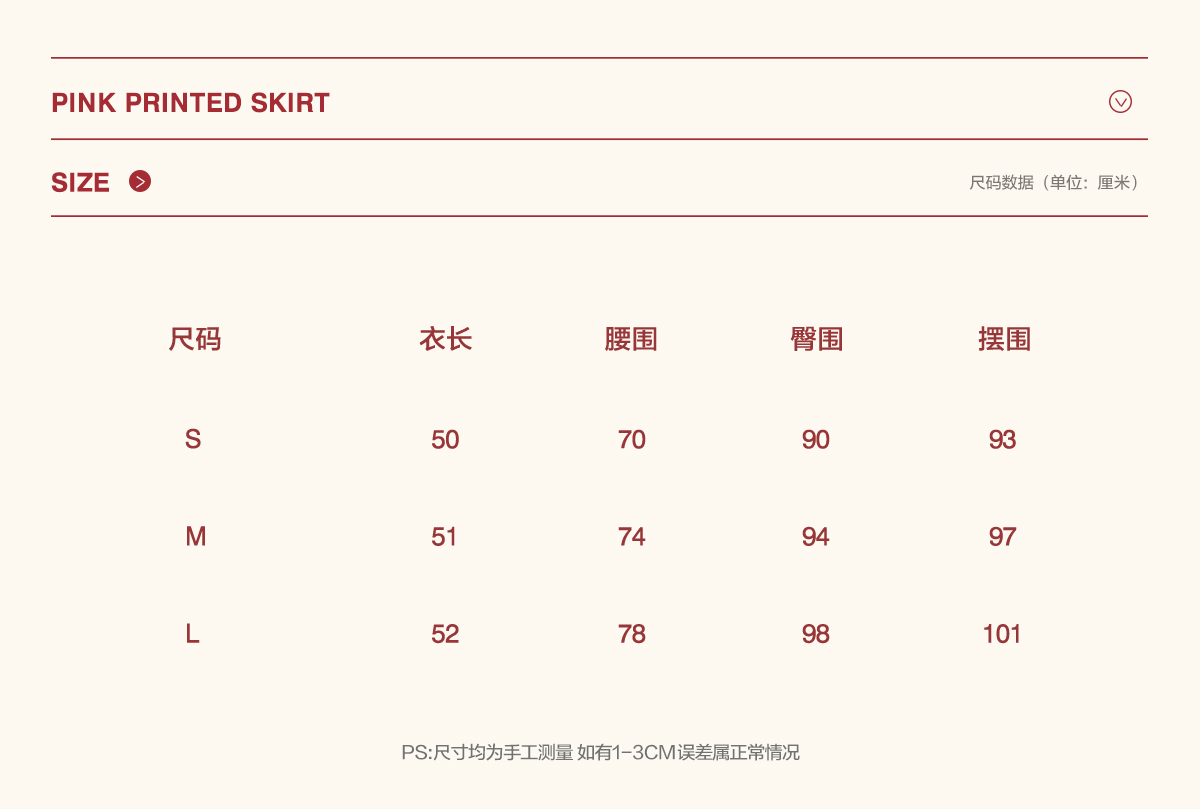Click the PS measurement note at bottom
The image size is (1200, 809).
pyautogui.click(x=600, y=753)
